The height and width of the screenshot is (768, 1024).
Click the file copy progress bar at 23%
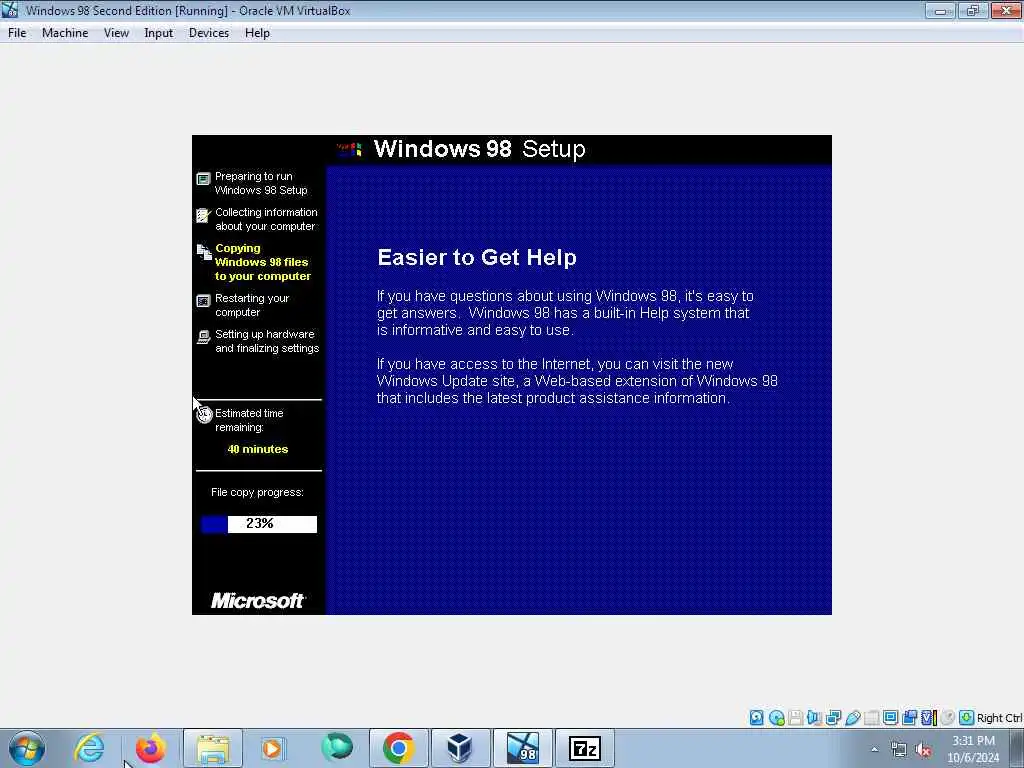click(x=259, y=524)
